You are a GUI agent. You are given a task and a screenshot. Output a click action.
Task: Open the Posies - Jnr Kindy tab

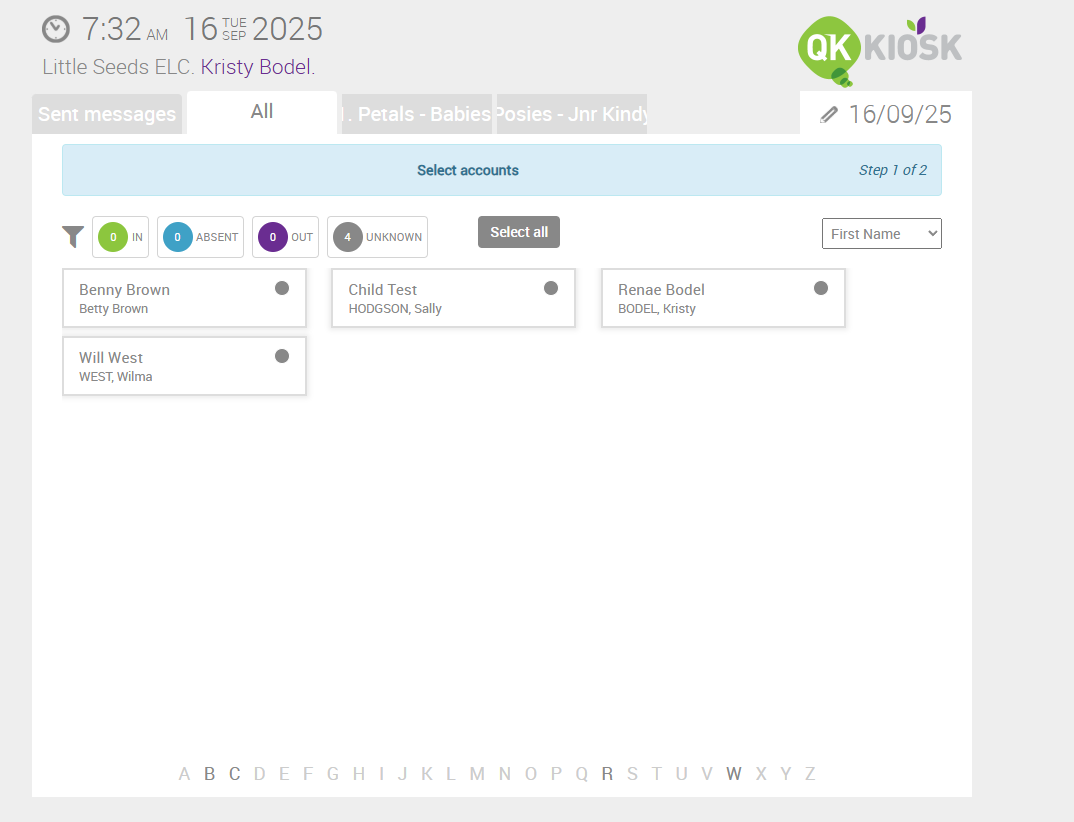click(572, 114)
